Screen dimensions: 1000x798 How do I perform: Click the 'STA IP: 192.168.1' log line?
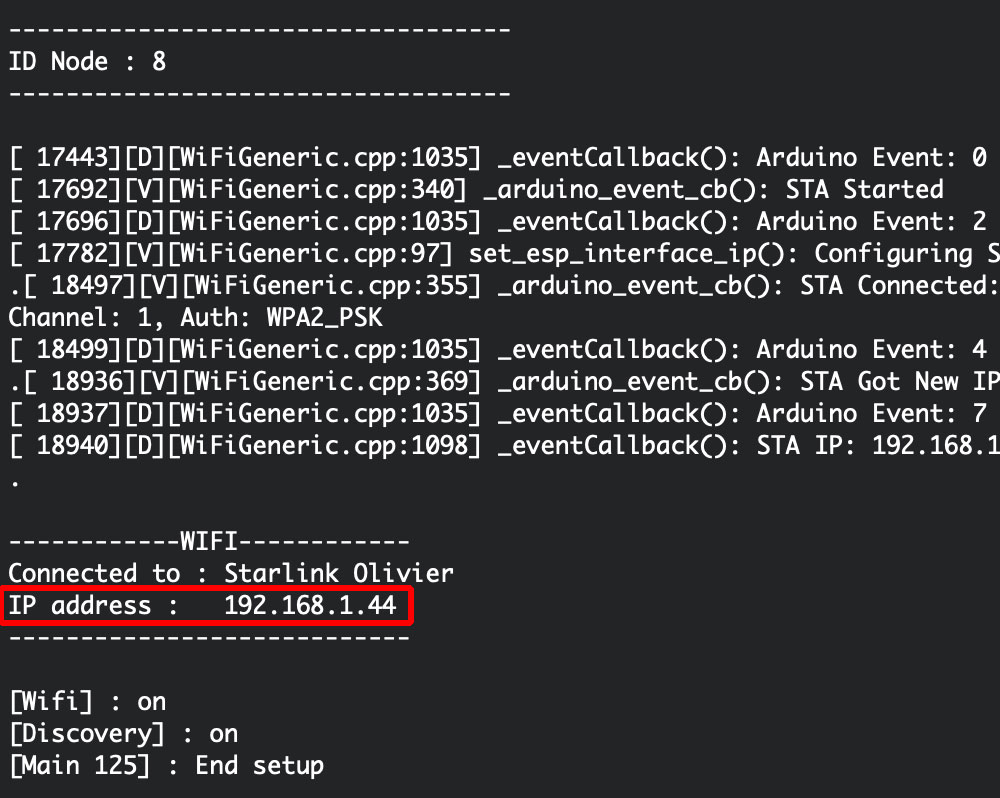tap(504, 445)
